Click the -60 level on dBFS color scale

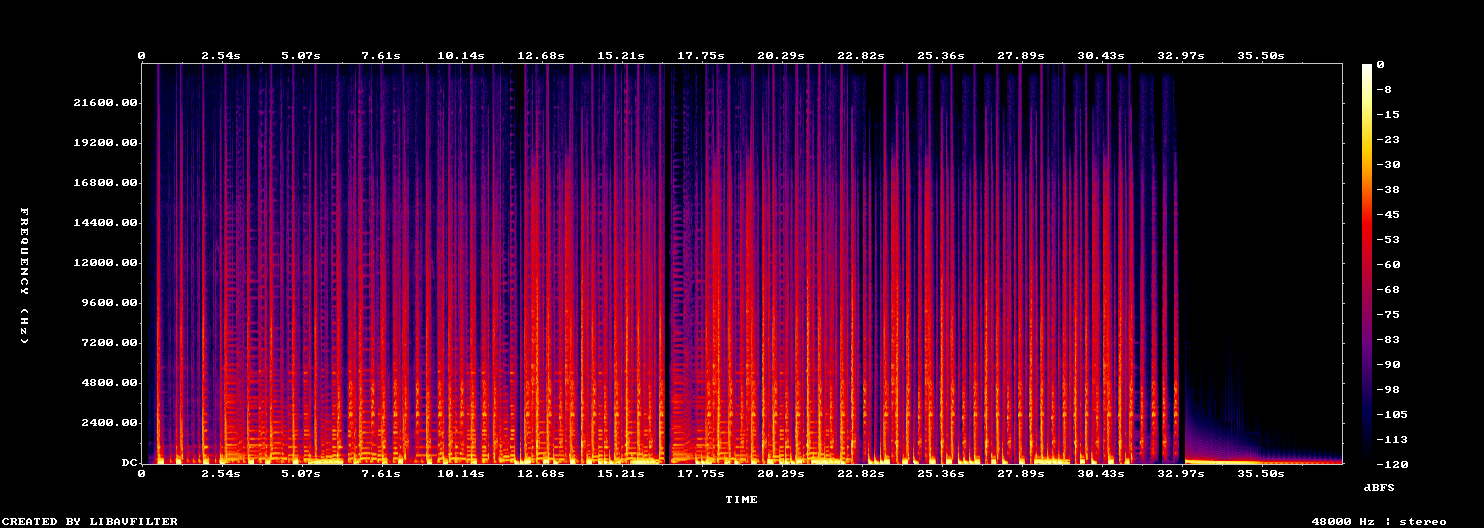click(x=1384, y=264)
